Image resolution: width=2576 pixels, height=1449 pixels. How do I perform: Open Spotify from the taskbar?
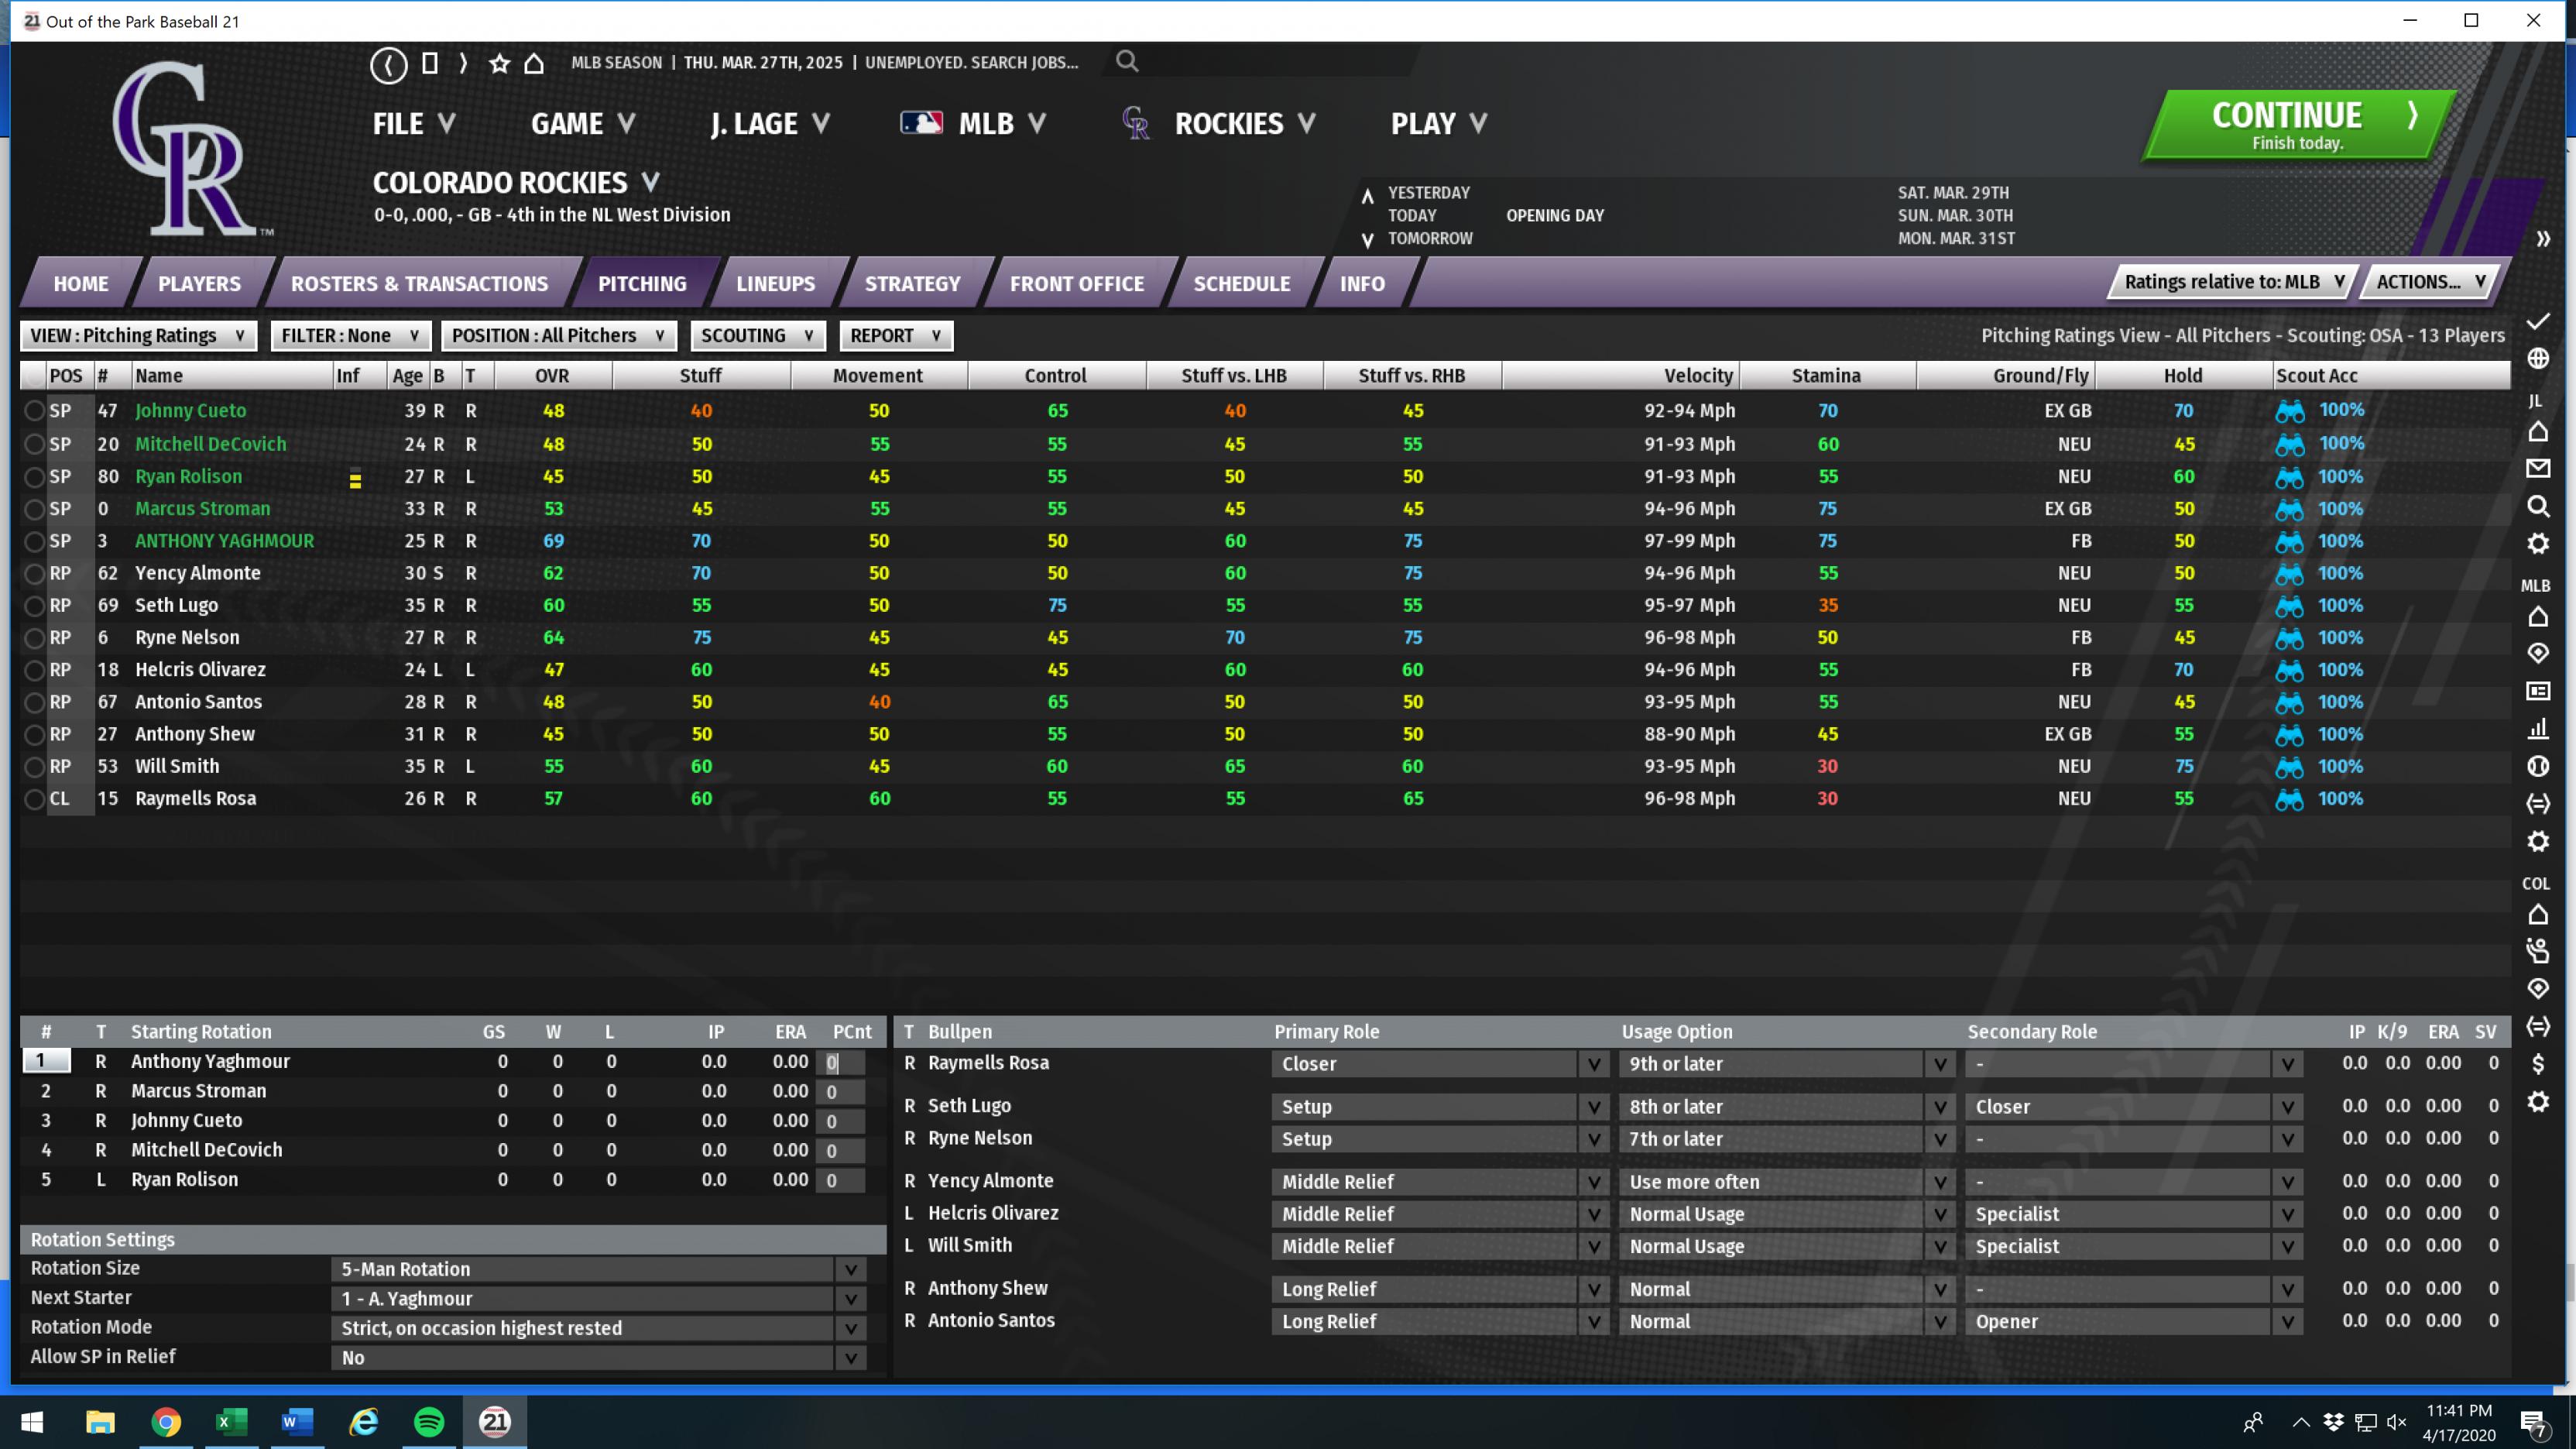429,1421
